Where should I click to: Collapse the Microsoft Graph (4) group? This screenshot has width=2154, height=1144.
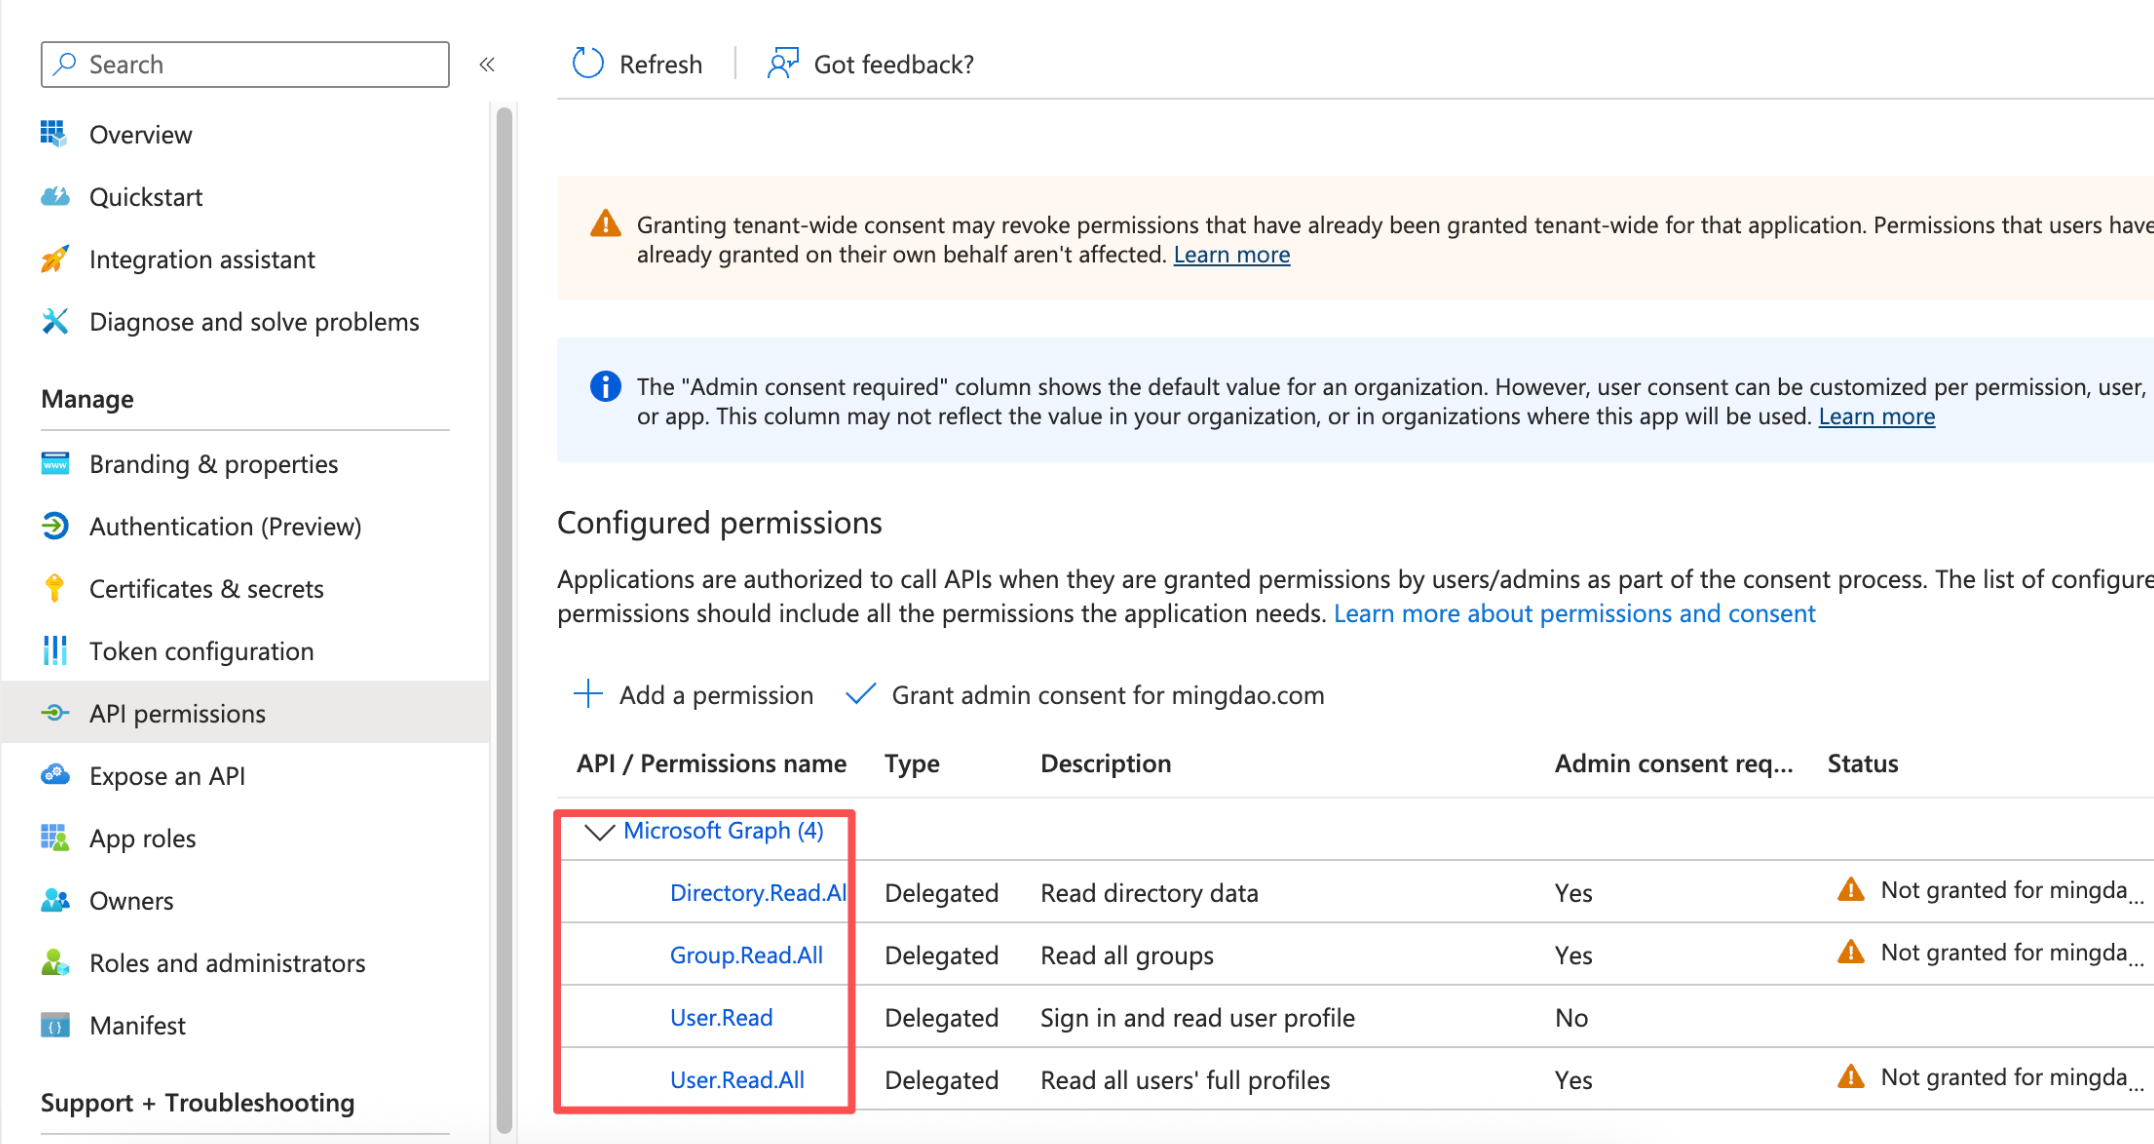(599, 831)
